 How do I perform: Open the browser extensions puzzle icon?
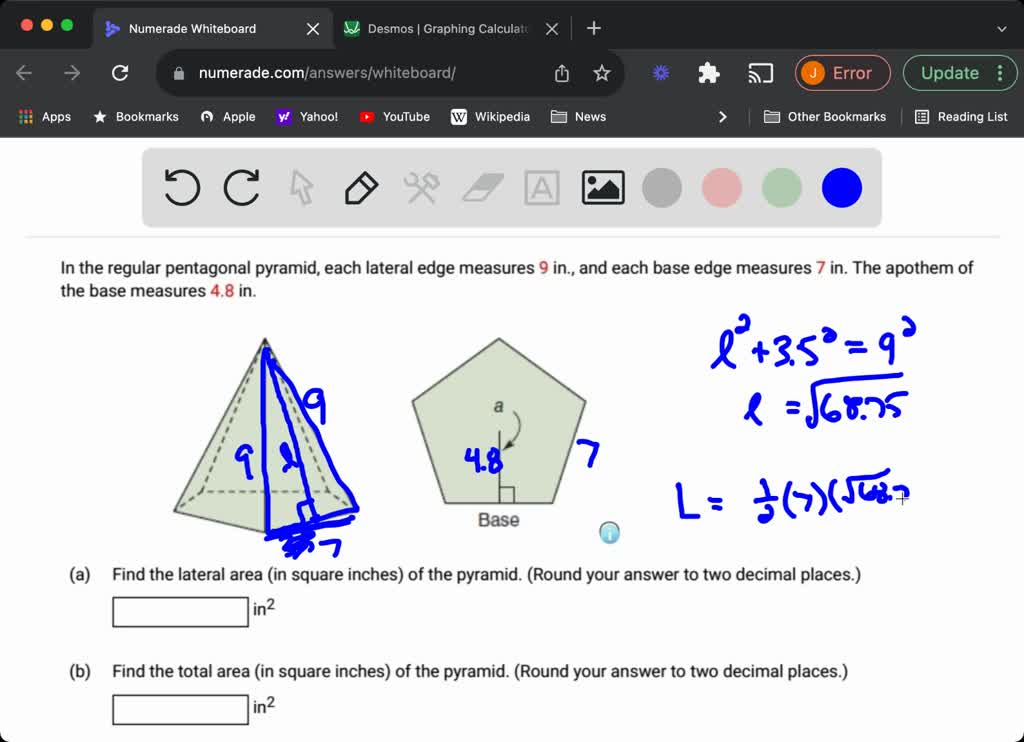pyautogui.click(x=708, y=73)
